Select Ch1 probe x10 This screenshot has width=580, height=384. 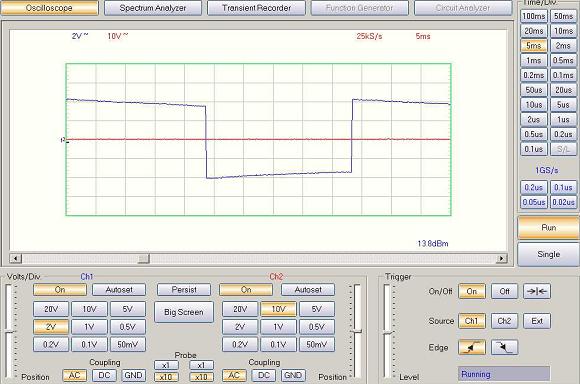coord(166,377)
